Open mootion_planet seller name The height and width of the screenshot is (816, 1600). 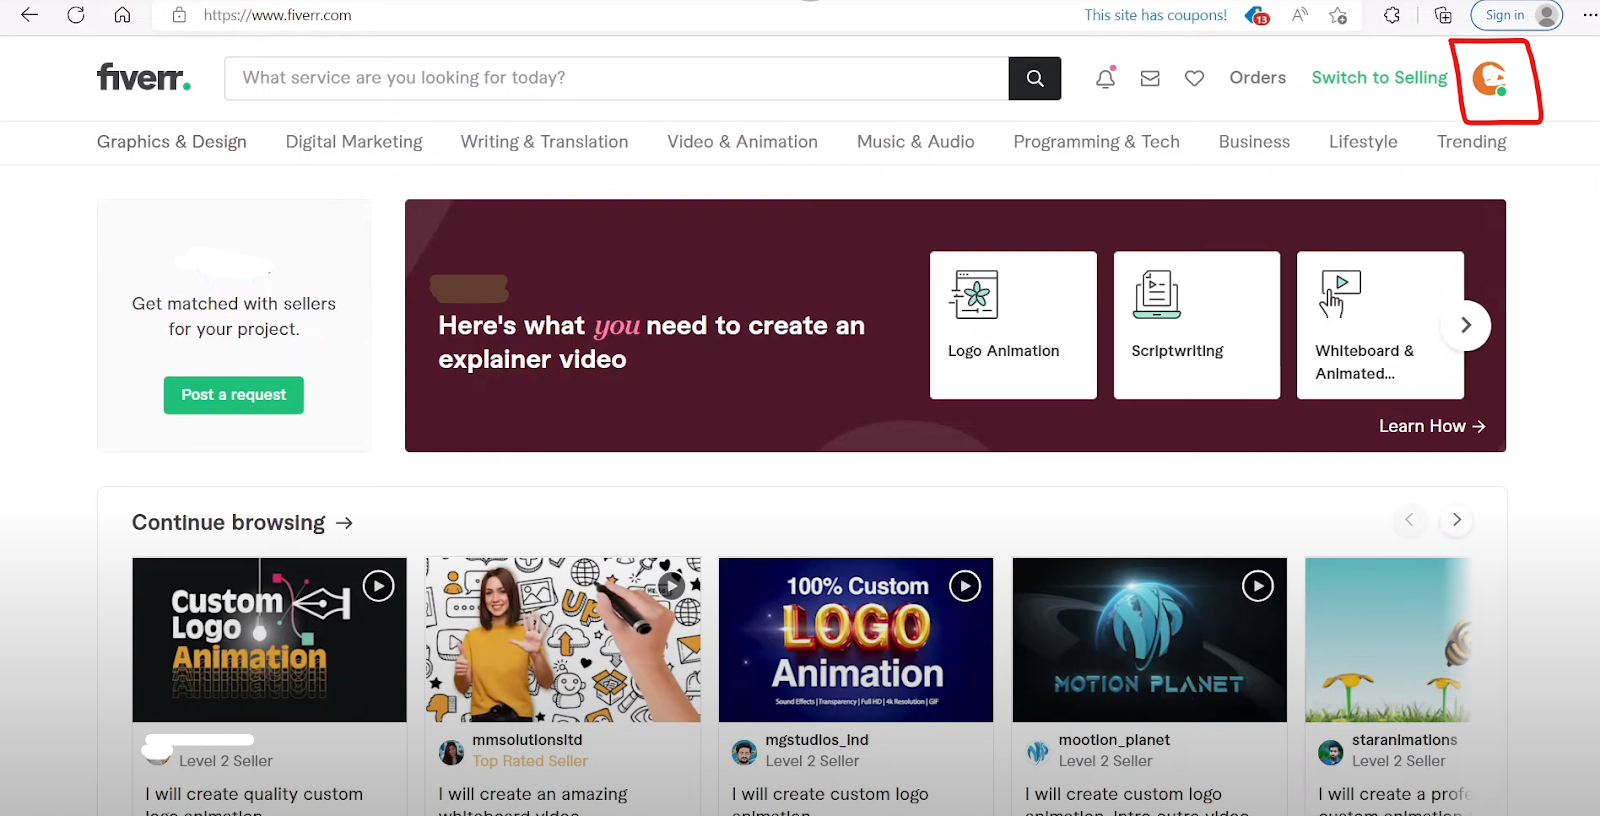coord(1114,740)
